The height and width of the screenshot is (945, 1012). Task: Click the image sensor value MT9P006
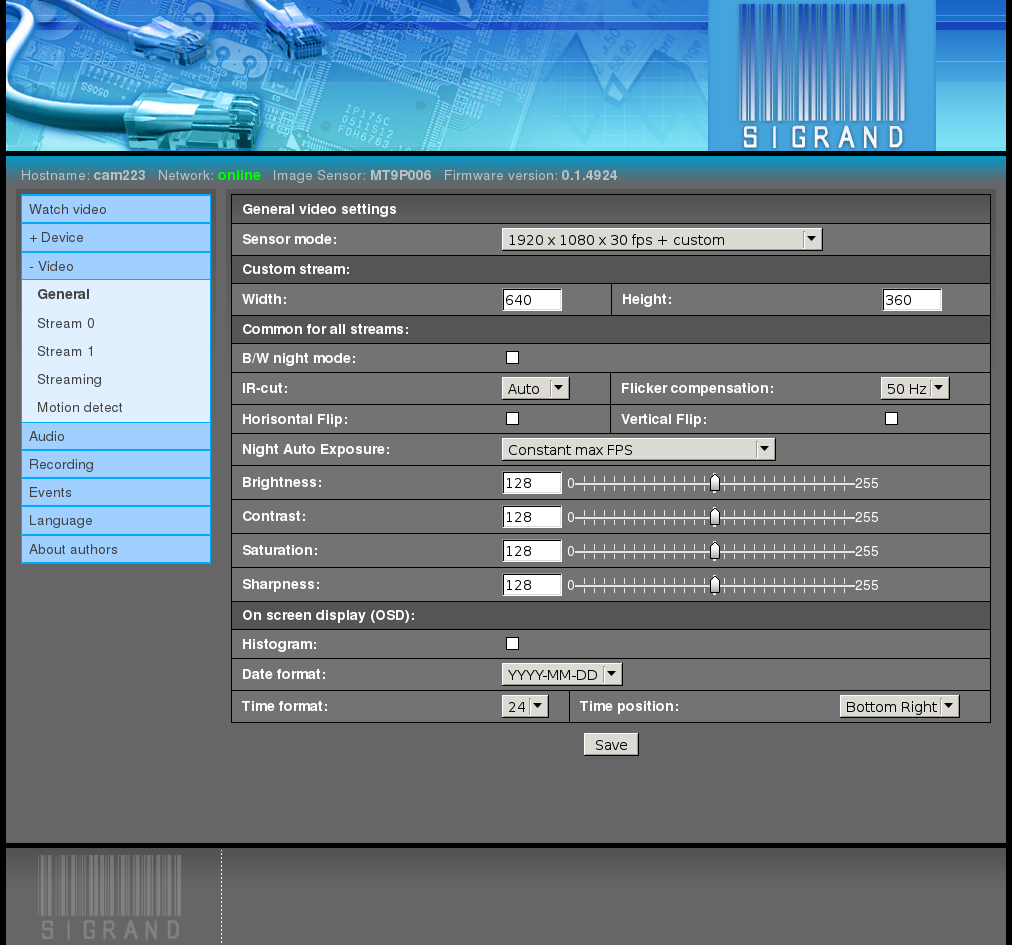[x=400, y=176]
